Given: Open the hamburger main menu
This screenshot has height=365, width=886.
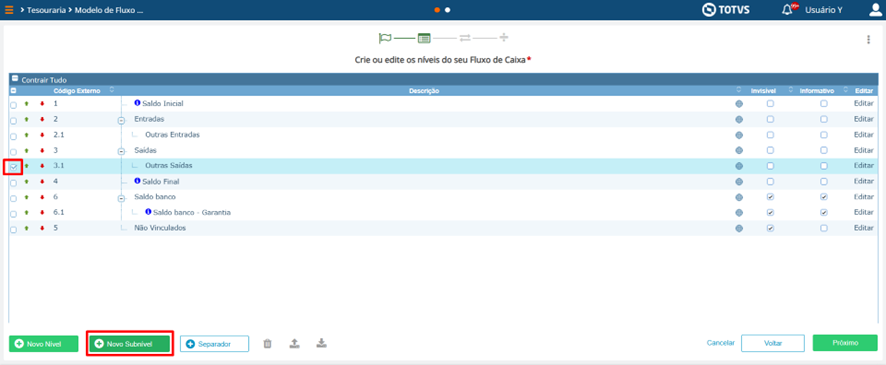Looking at the screenshot, I should pos(9,10).
